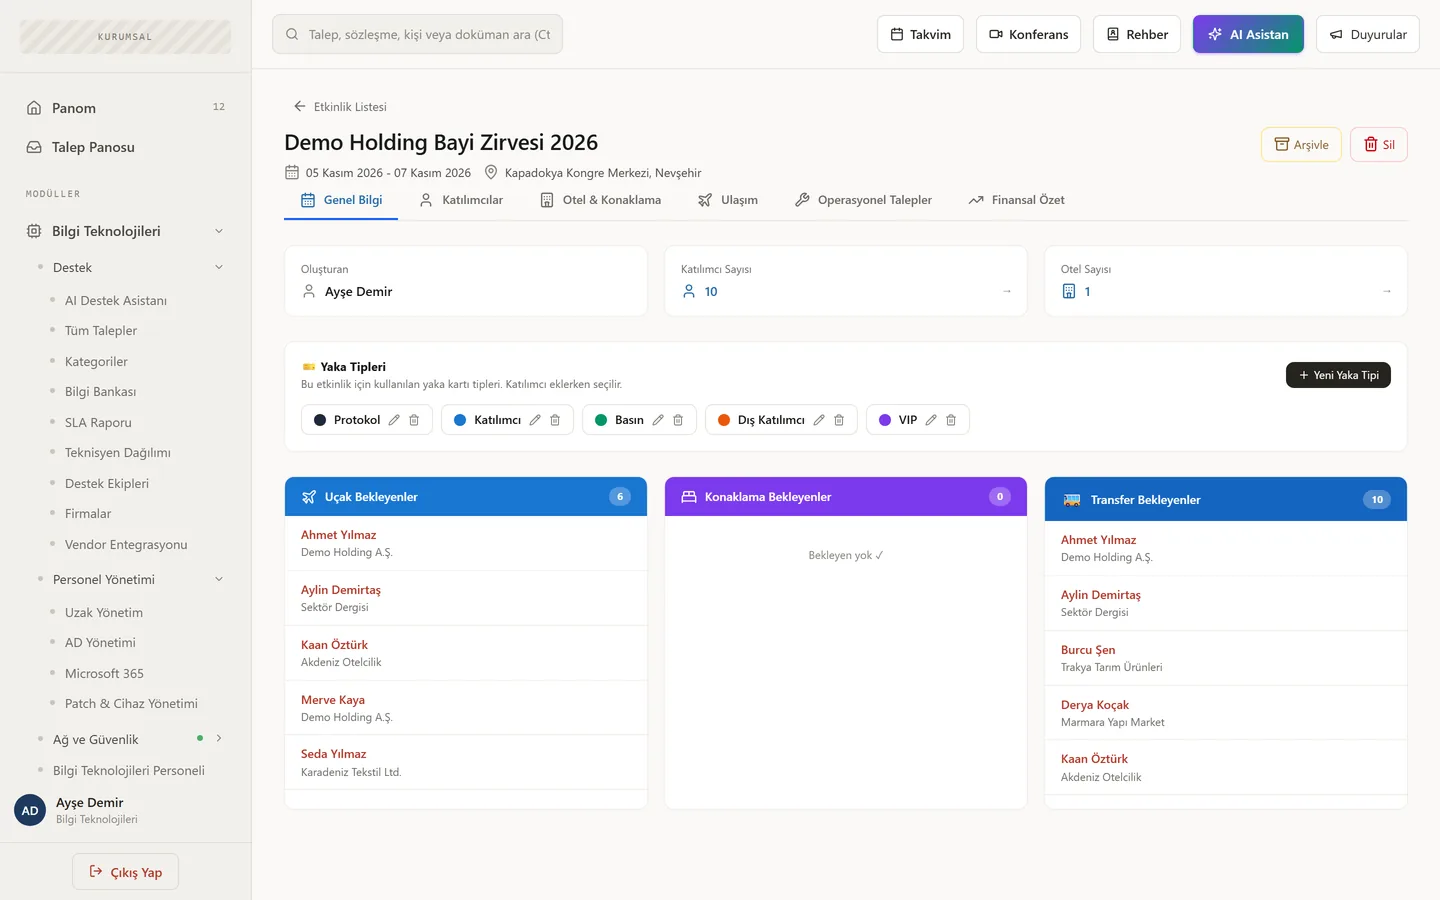The height and width of the screenshot is (900, 1440).
Task: Open SLA Raporu in the sidebar
Action: tap(98, 423)
